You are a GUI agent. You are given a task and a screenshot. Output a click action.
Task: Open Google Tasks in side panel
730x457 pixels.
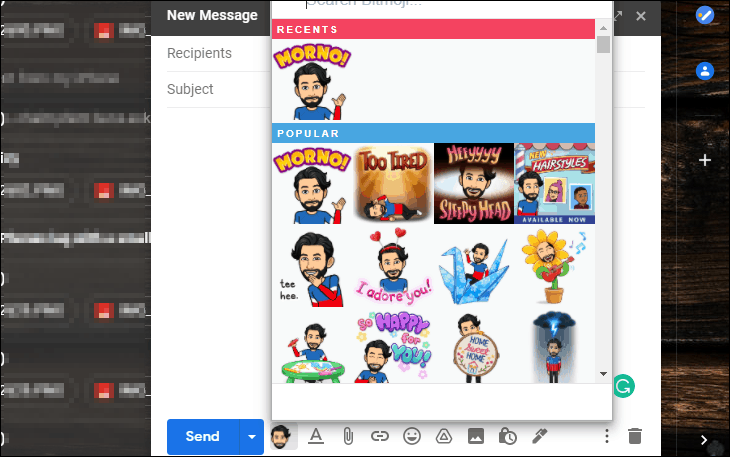[705, 15]
